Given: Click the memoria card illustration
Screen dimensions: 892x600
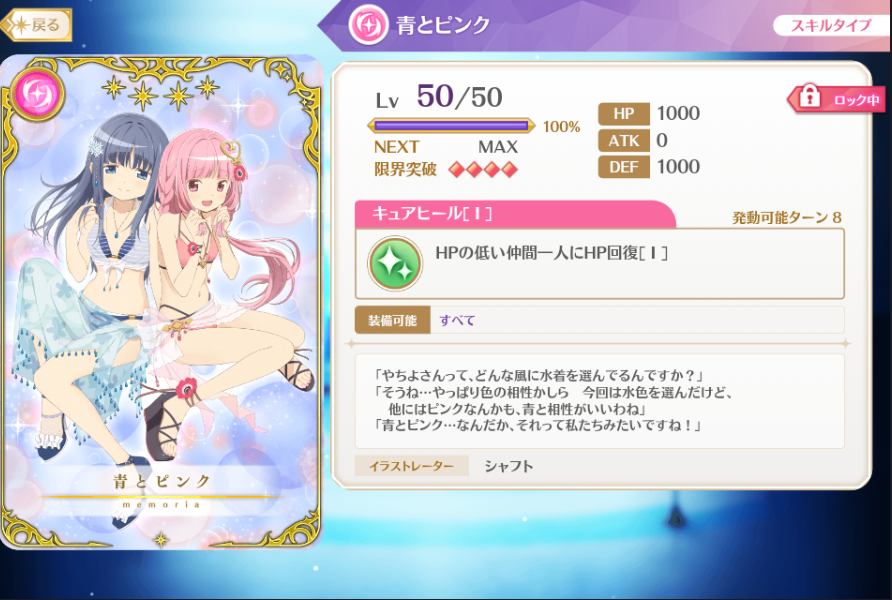Looking at the screenshot, I should [x=162, y=301].
